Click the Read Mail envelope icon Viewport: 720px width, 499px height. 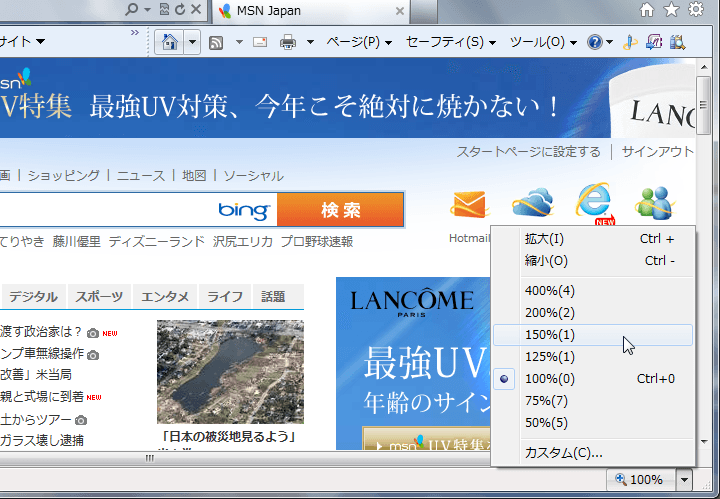point(260,42)
